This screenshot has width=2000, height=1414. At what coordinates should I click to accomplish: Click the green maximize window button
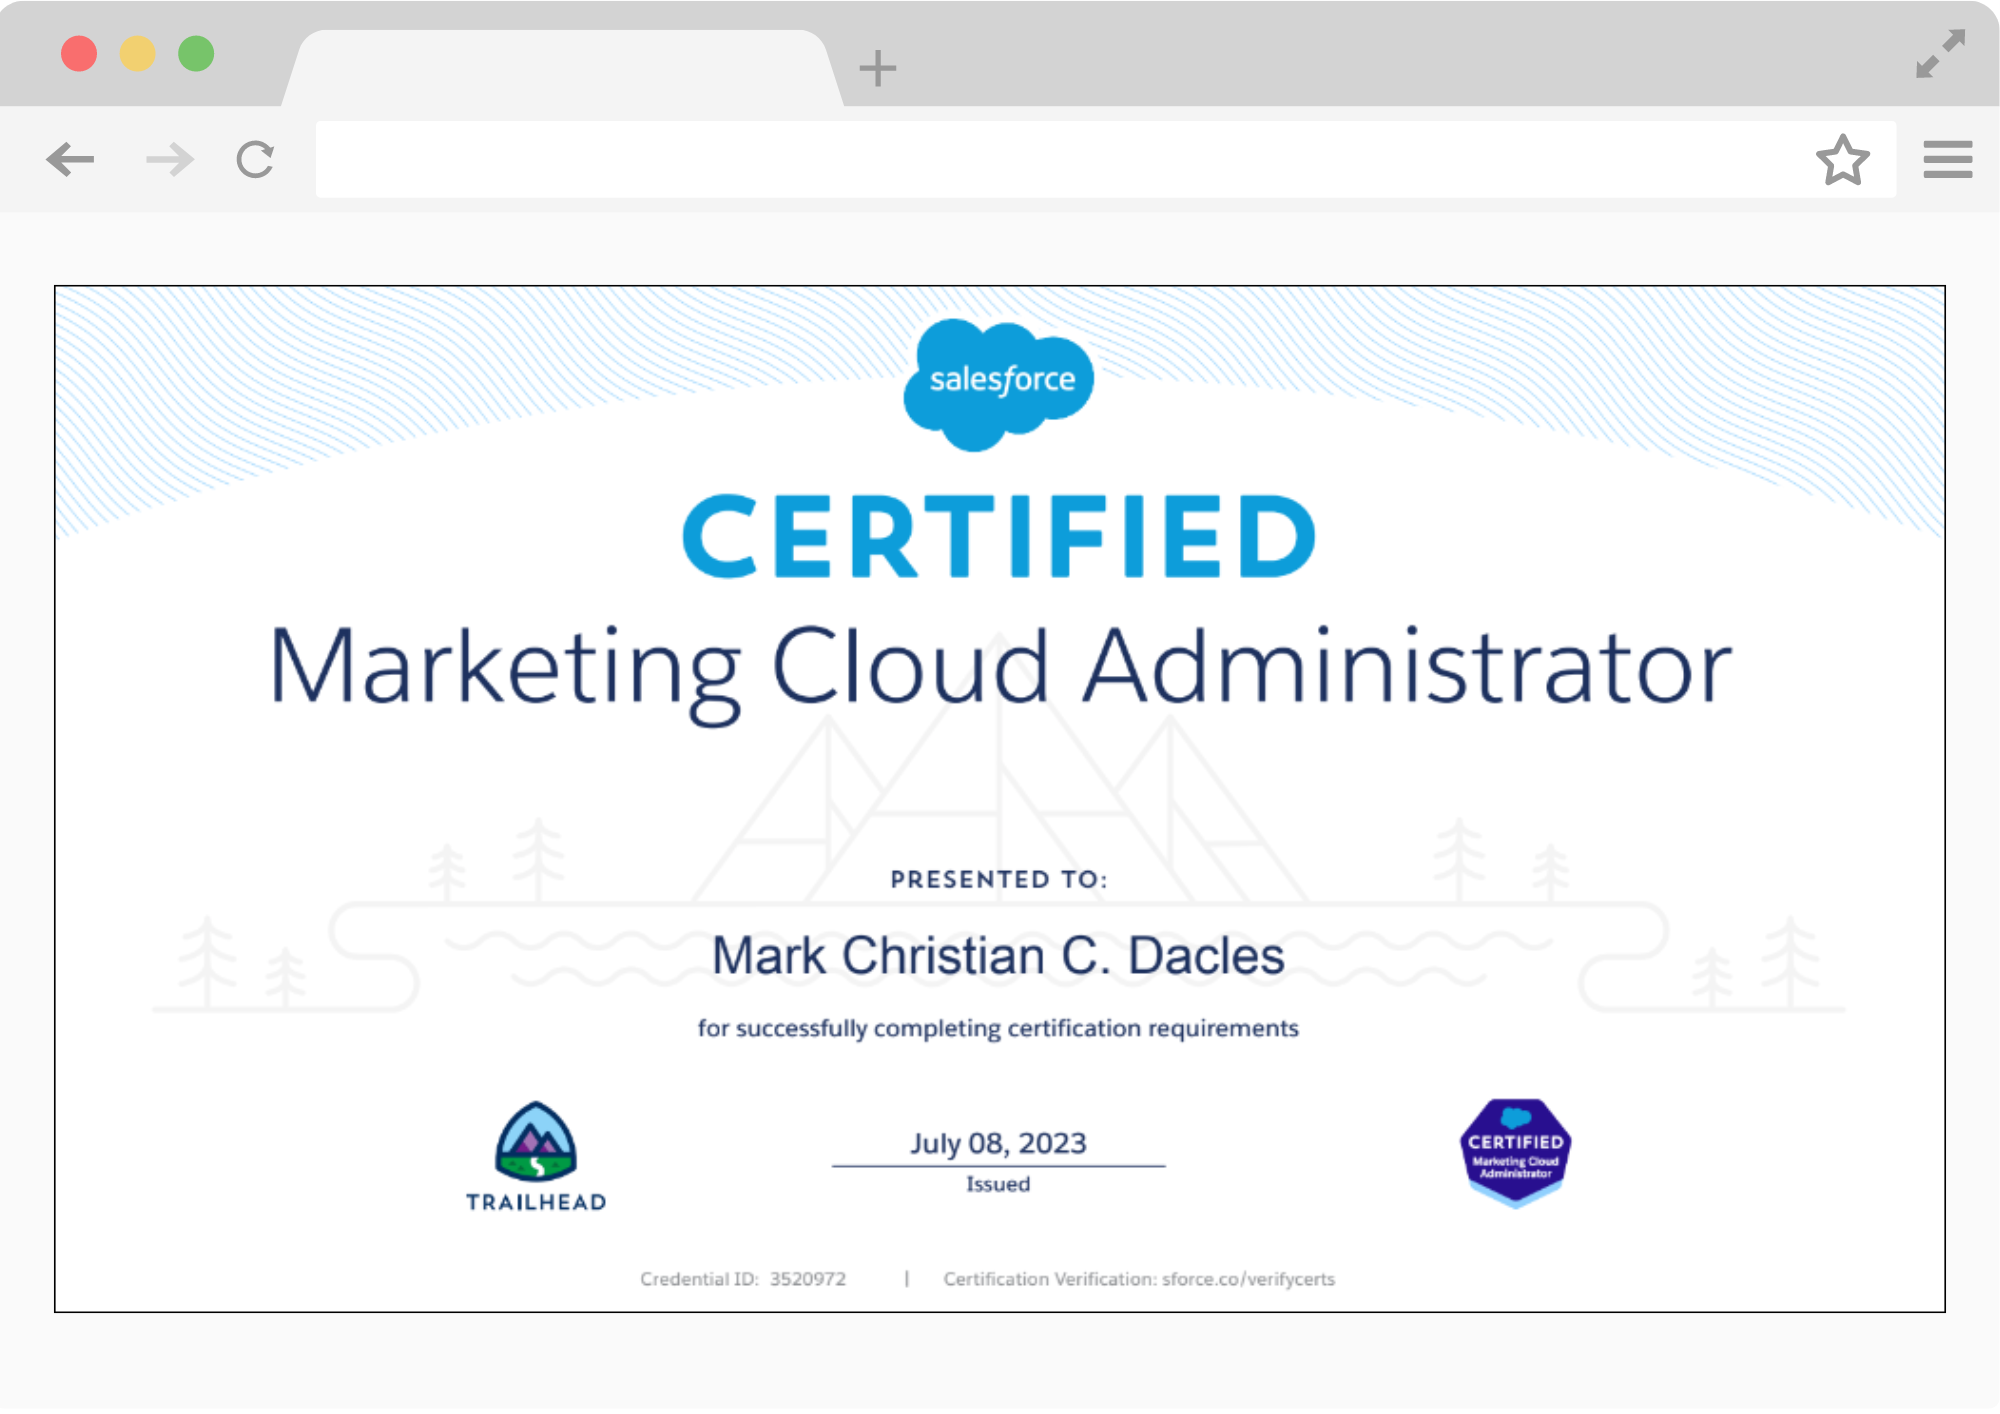(196, 53)
